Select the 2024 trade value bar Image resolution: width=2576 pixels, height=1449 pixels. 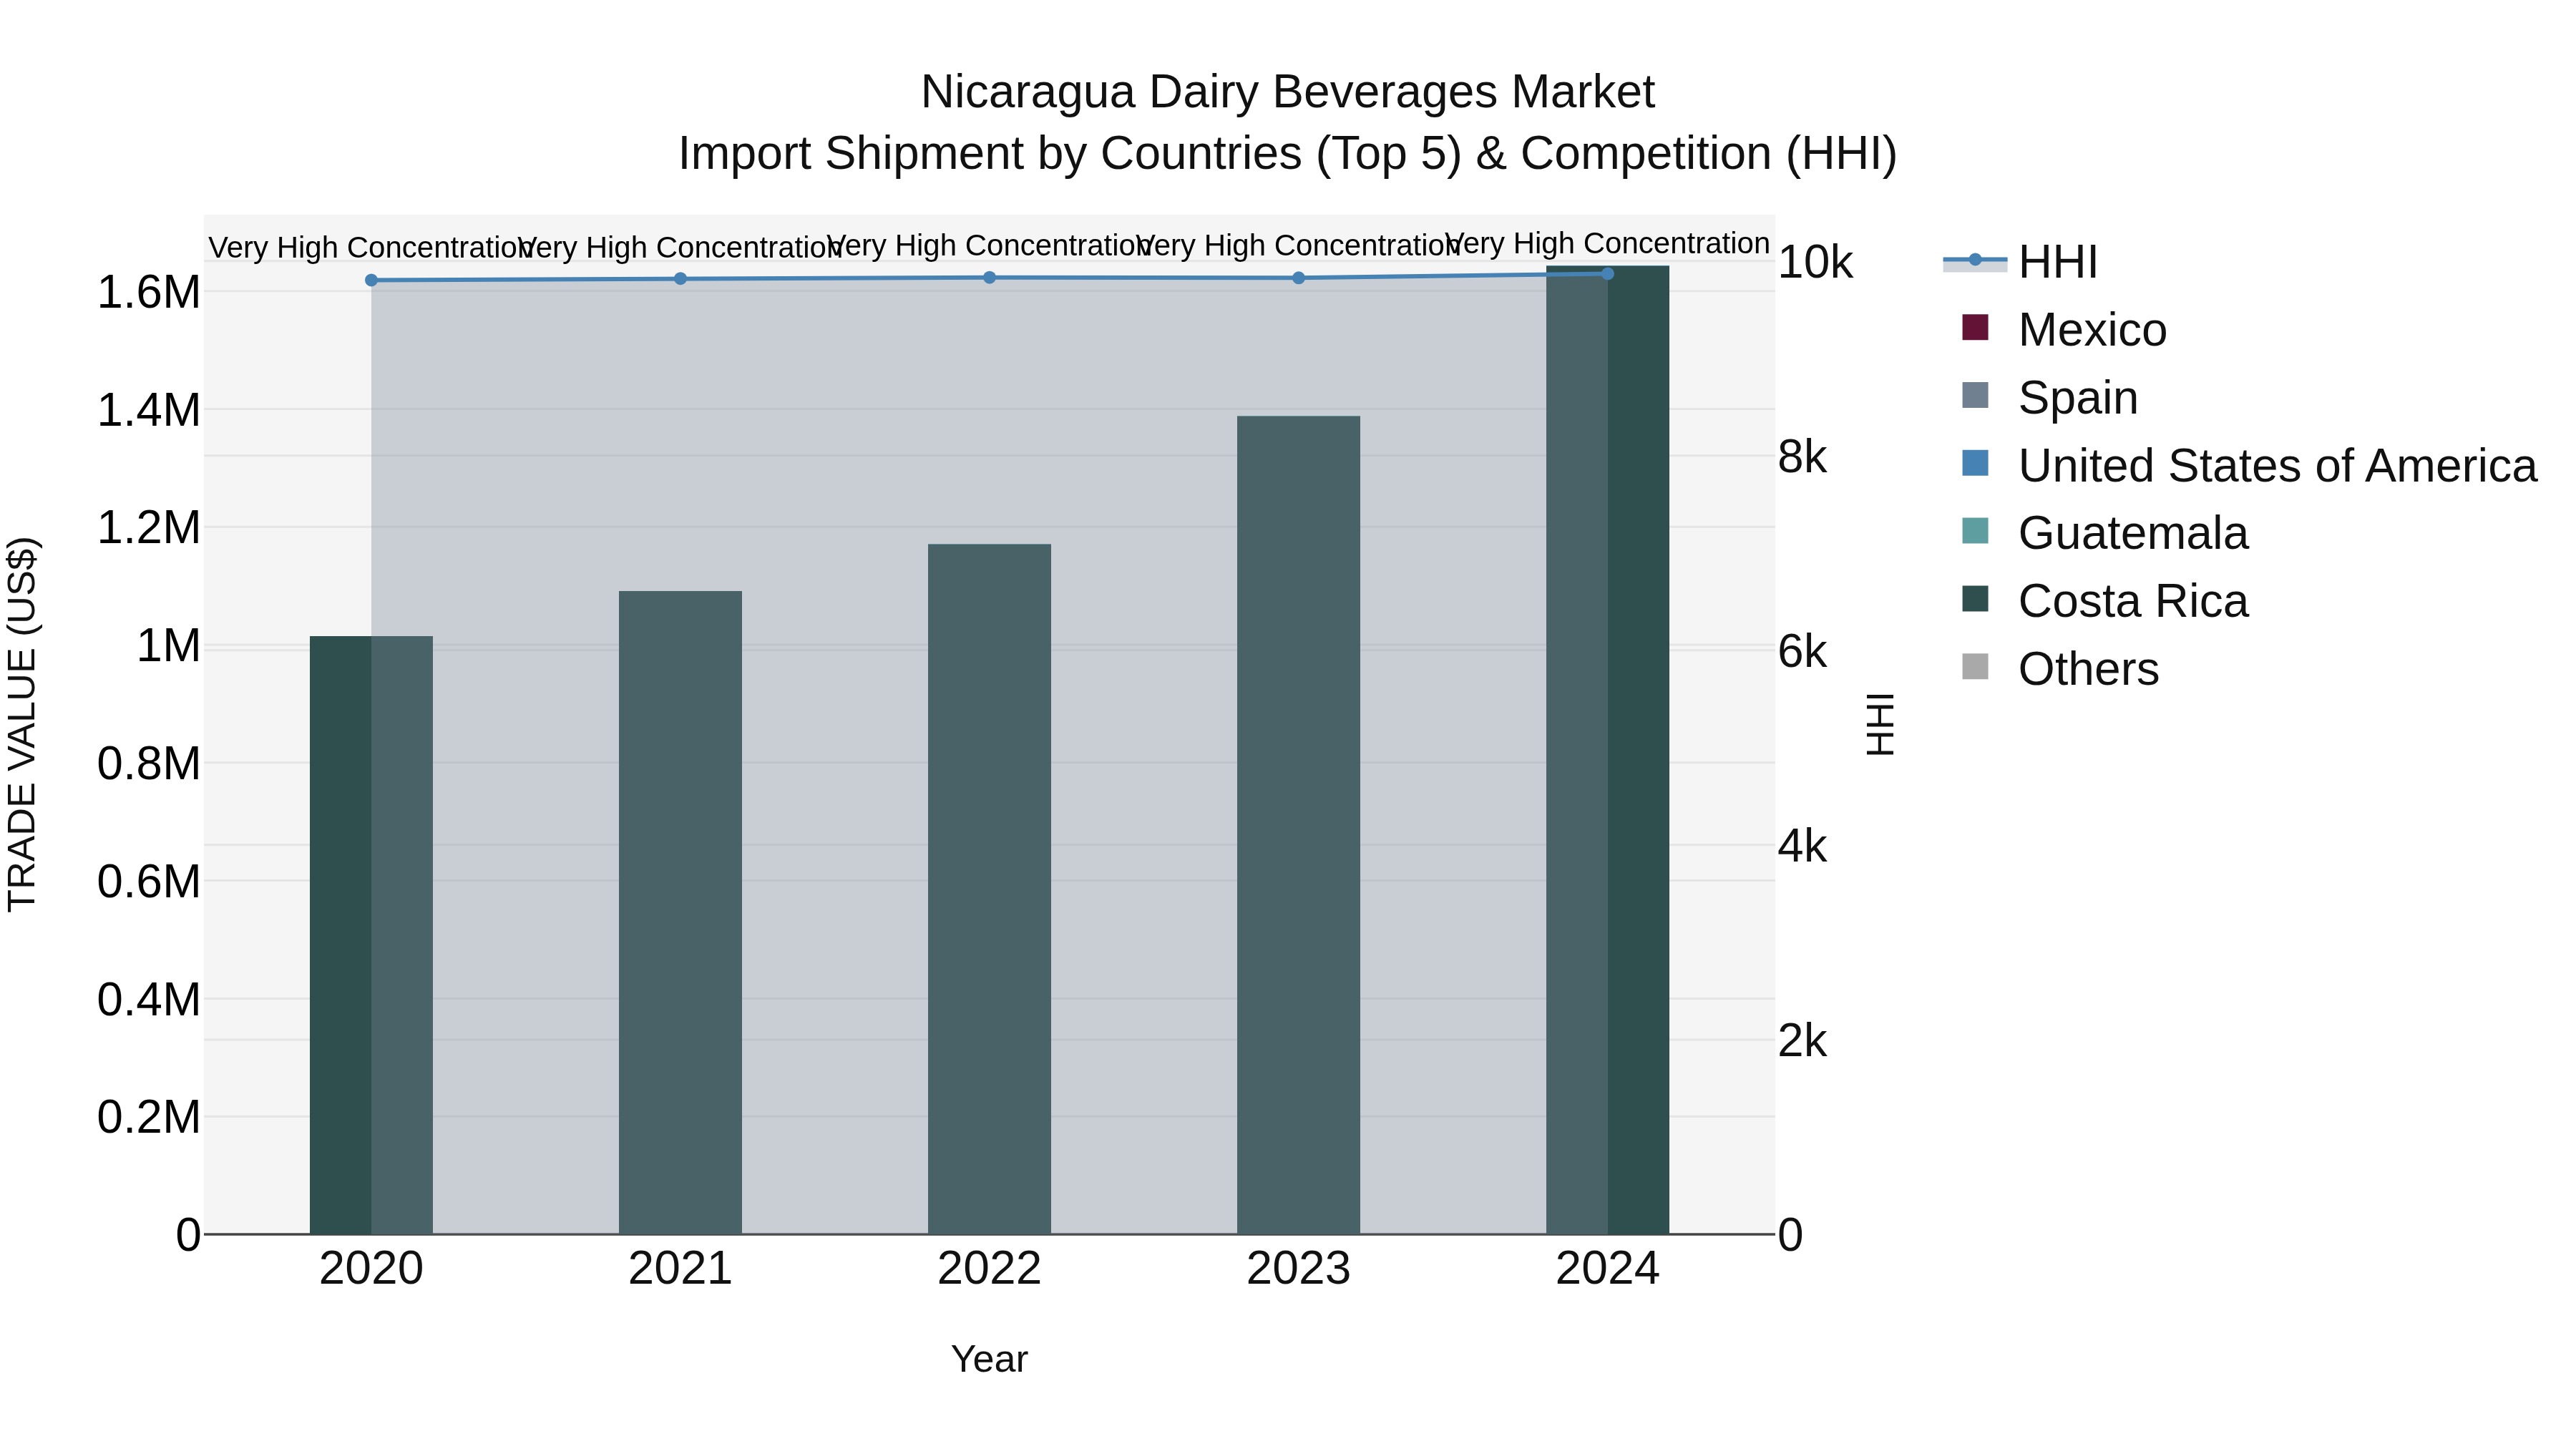pos(1607,750)
